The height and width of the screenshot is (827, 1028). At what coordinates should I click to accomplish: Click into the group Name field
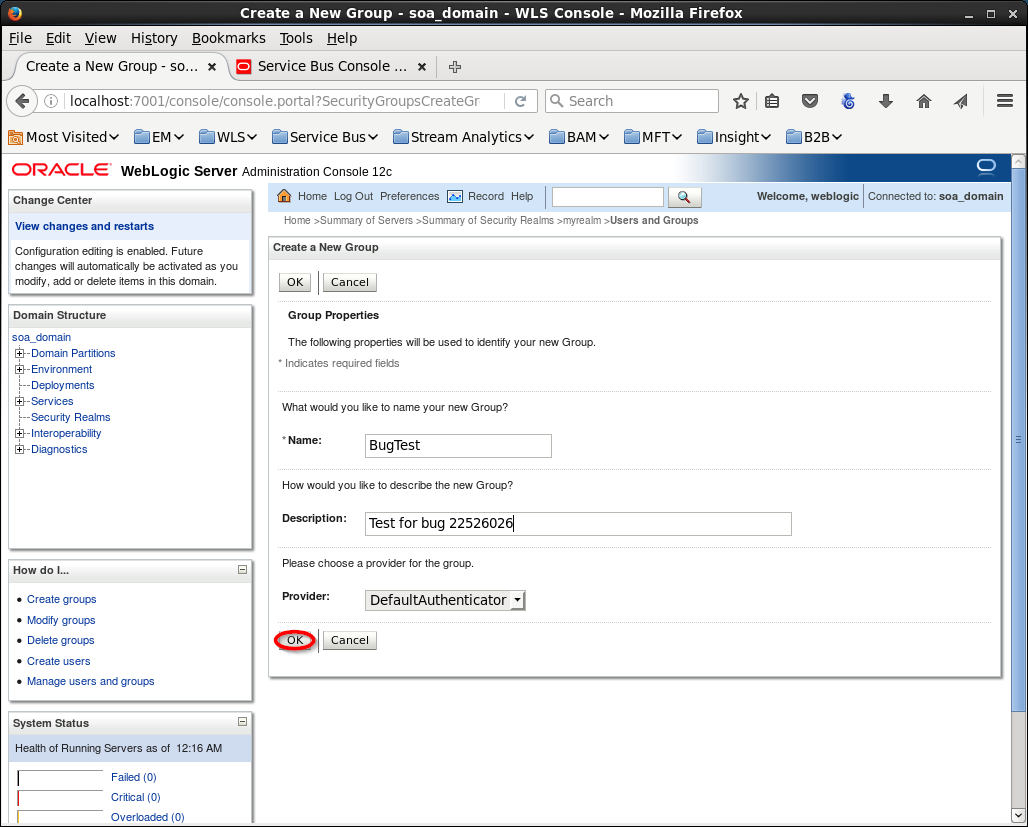coord(458,446)
